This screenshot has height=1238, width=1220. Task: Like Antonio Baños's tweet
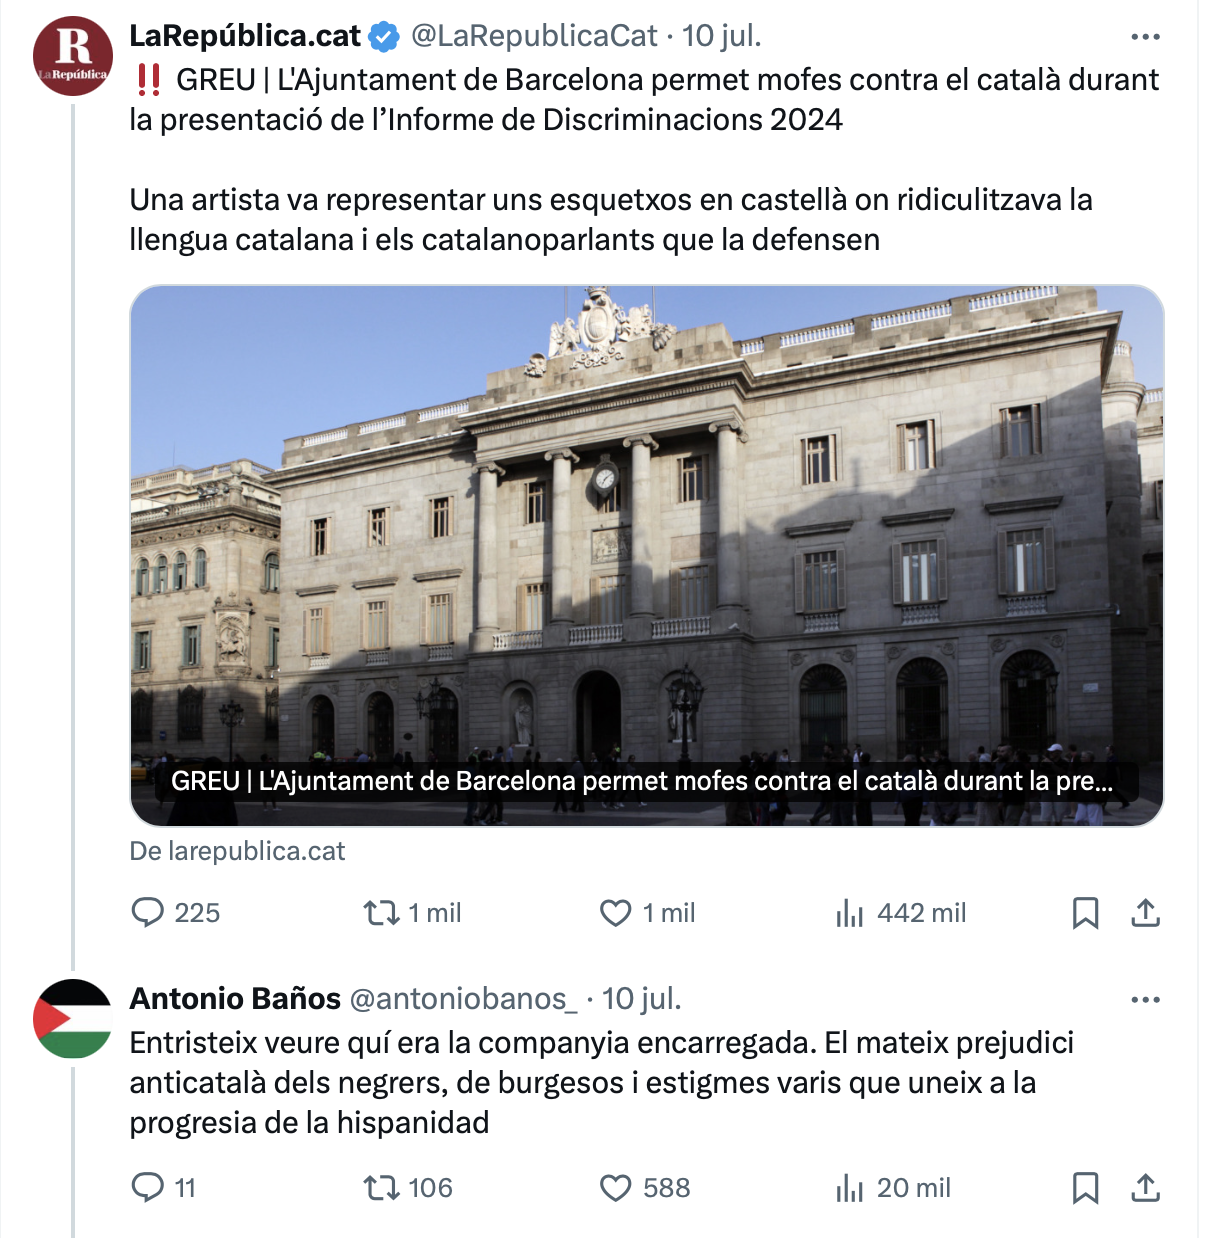(645, 1188)
